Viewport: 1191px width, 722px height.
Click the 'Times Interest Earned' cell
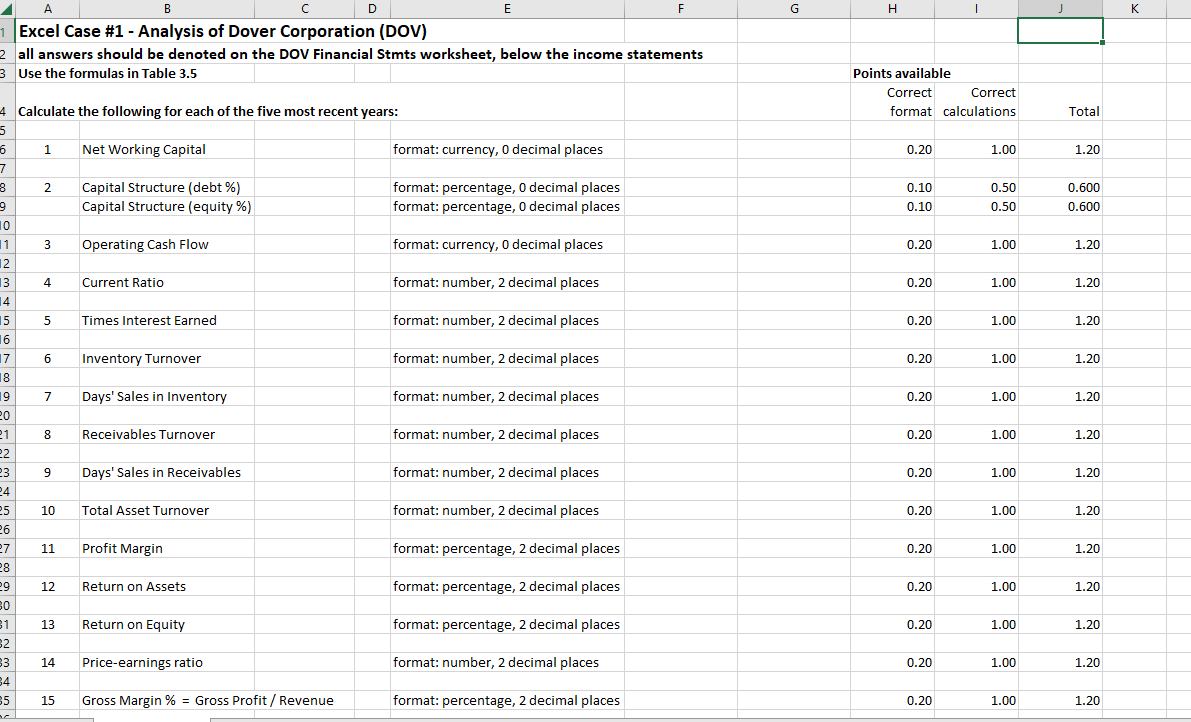(167, 320)
